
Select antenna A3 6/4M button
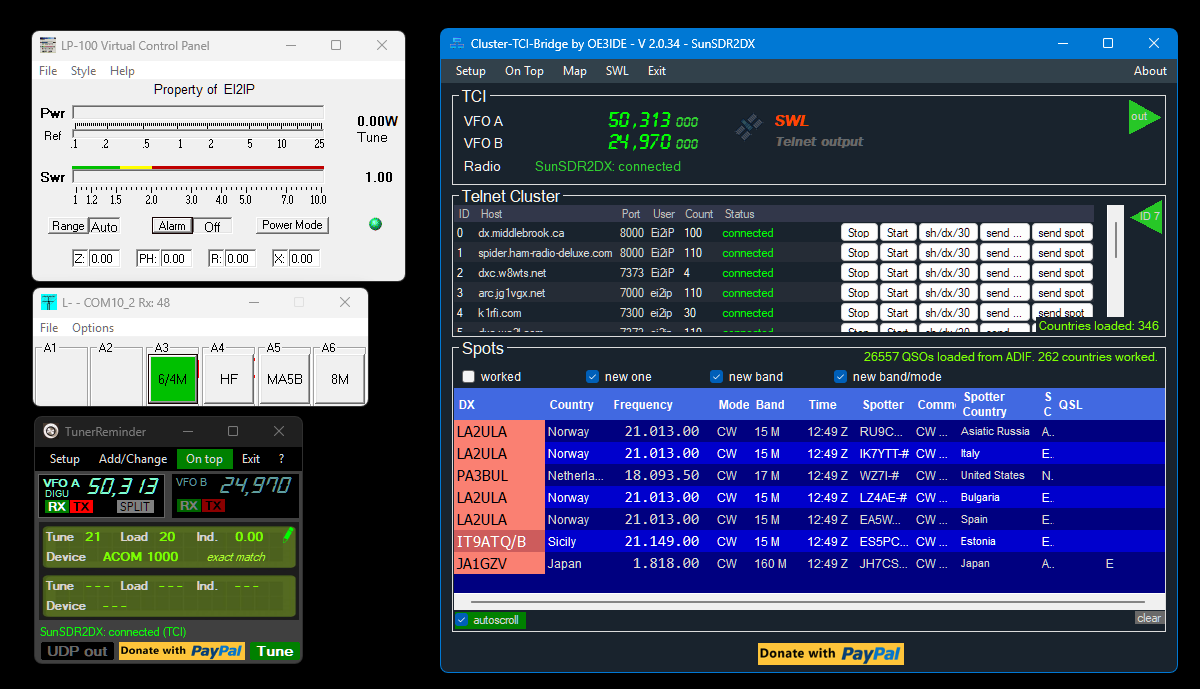(x=173, y=379)
